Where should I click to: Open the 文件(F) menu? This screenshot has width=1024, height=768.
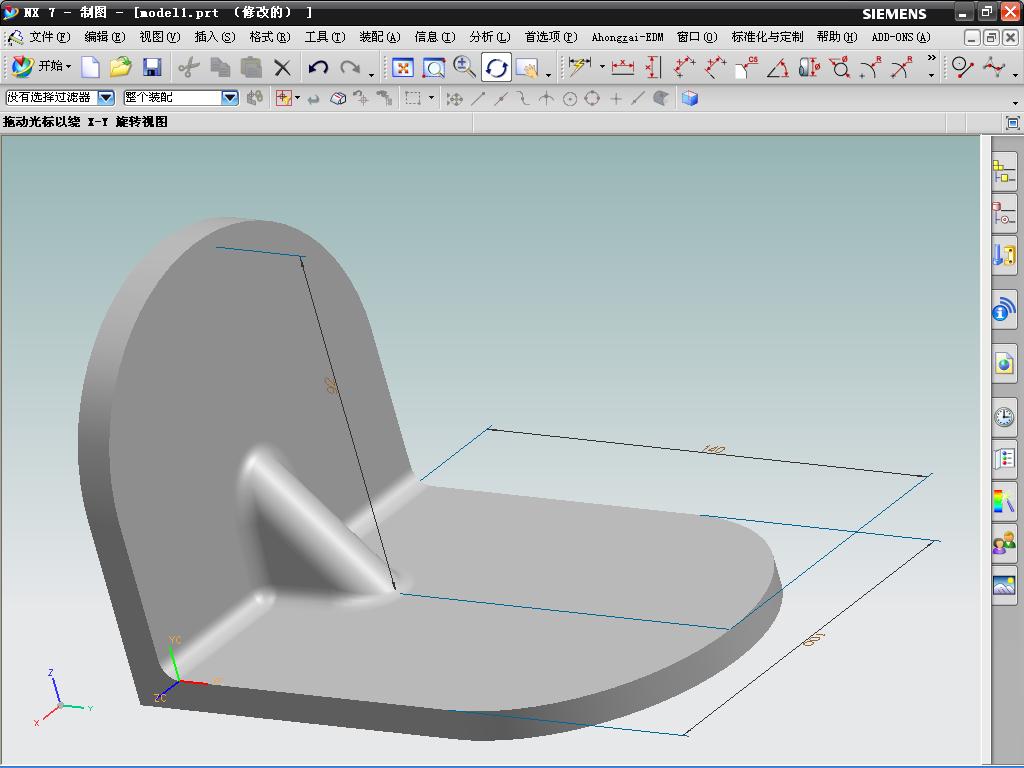point(49,37)
